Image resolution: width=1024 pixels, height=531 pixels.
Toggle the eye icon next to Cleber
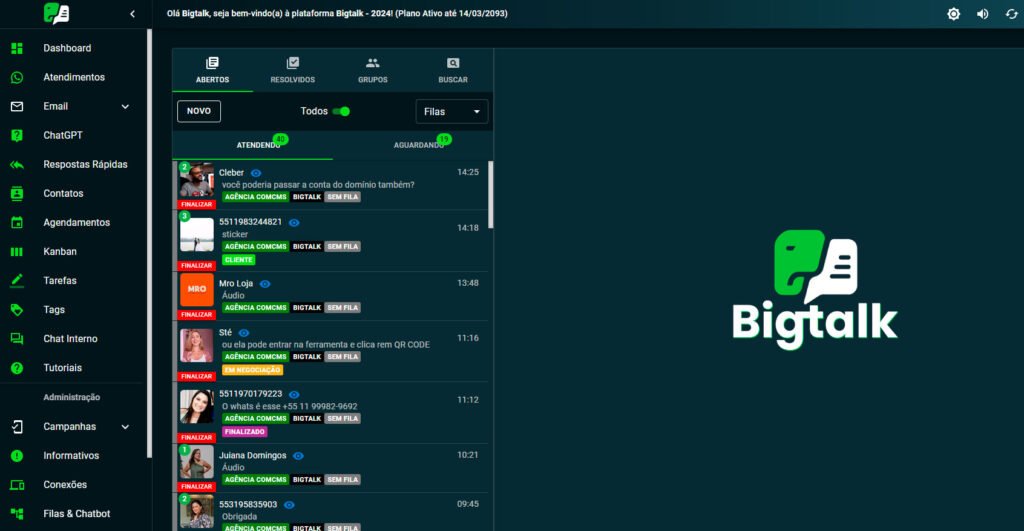coord(256,173)
